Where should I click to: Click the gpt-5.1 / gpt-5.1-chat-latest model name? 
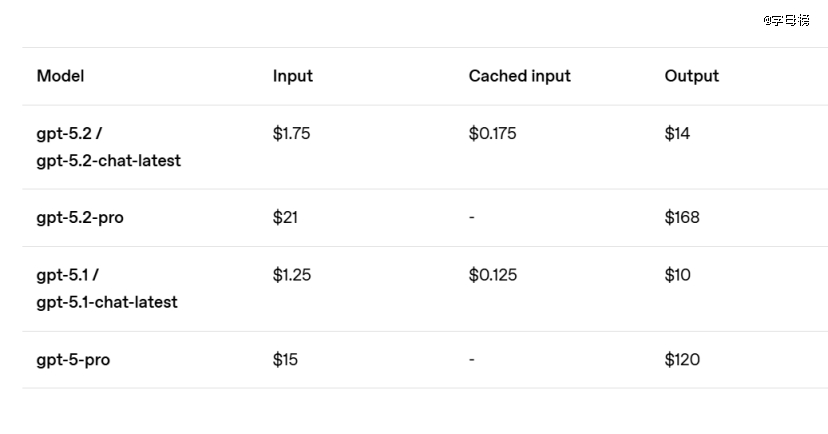106,289
